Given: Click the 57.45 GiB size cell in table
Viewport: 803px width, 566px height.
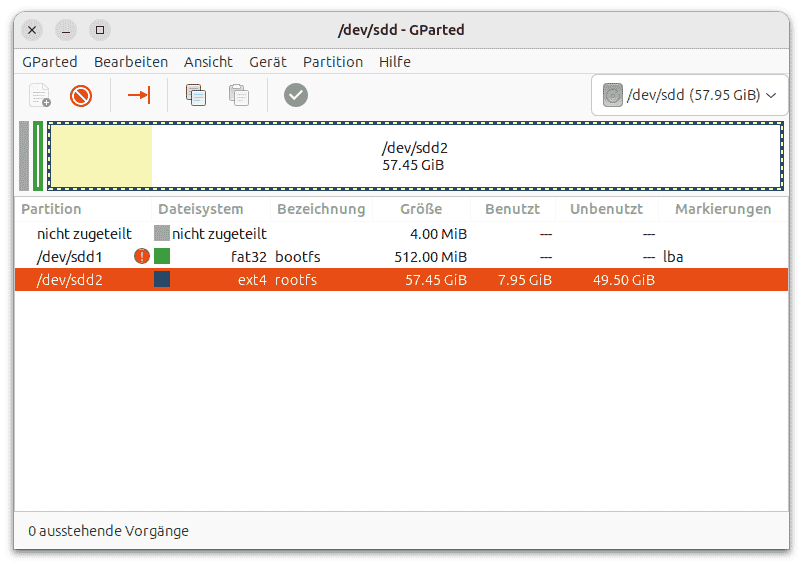Looking at the screenshot, I should (x=436, y=280).
